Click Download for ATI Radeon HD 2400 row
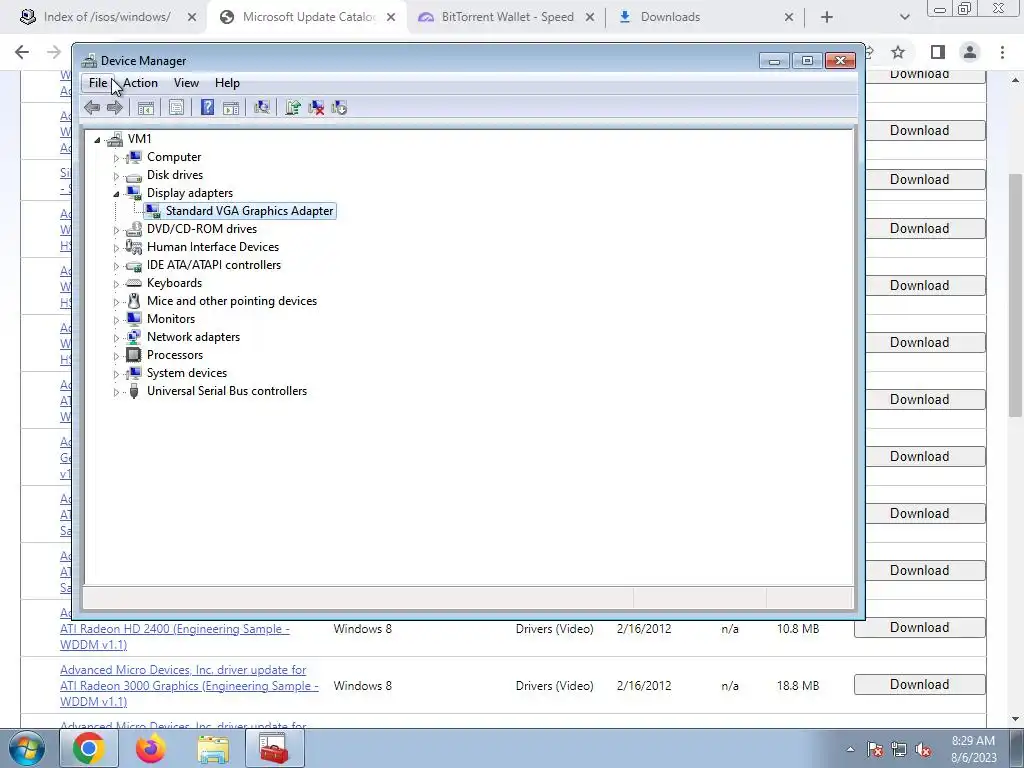 [x=920, y=628]
